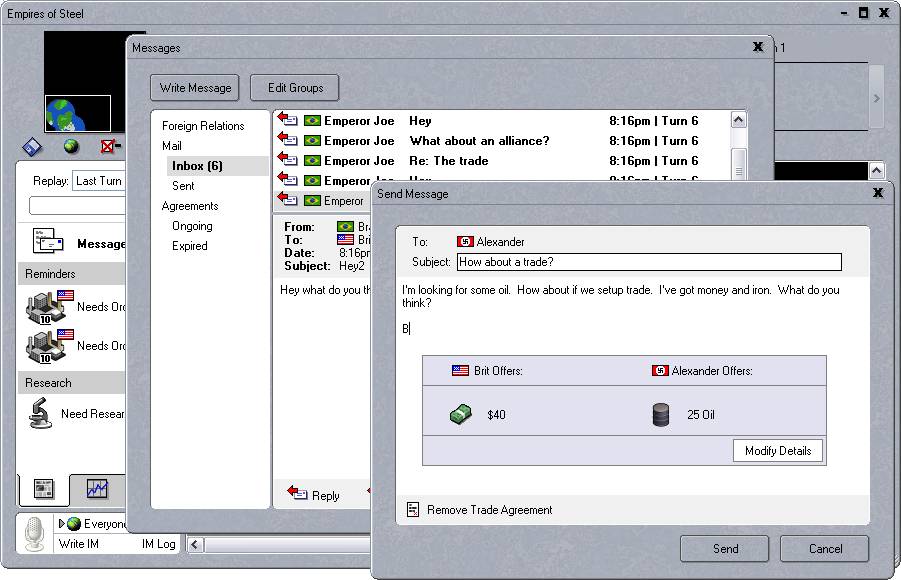Click the first city reminder icon
The width and height of the screenshot is (901, 580).
pyautogui.click(x=45, y=307)
